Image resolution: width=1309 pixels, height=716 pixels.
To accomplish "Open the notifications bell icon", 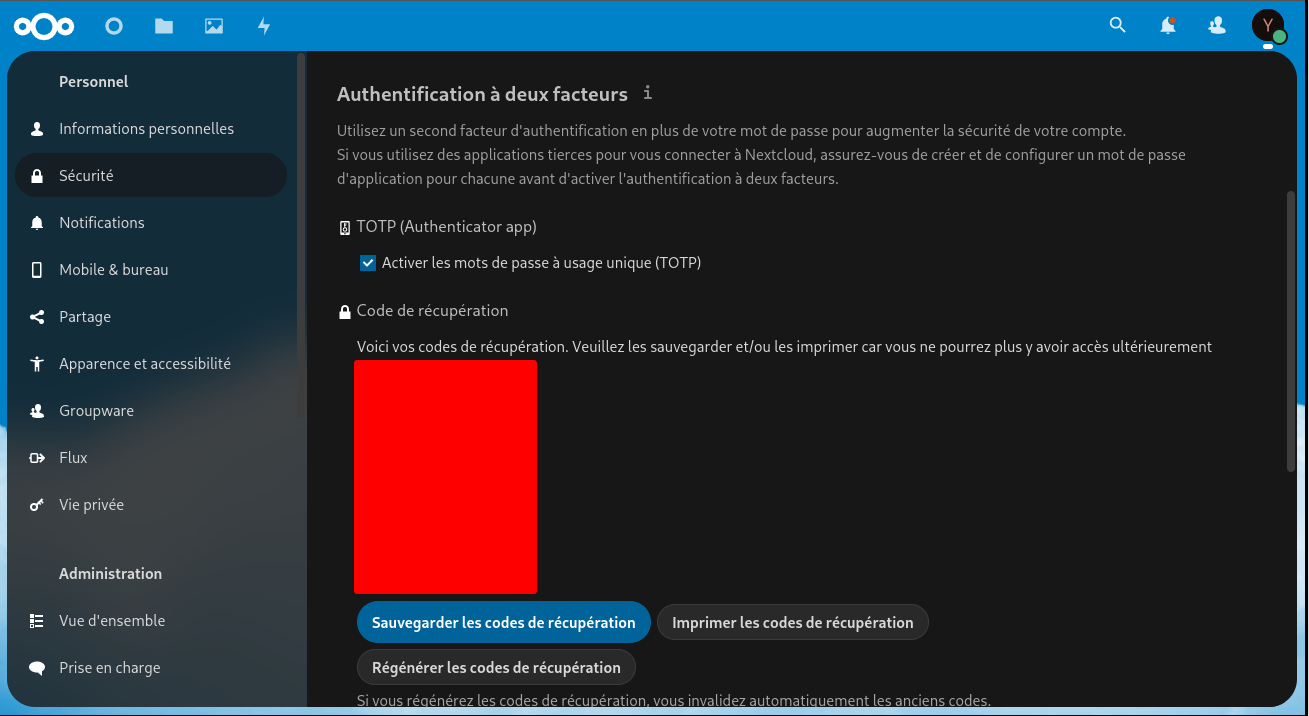I will point(1168,26).
